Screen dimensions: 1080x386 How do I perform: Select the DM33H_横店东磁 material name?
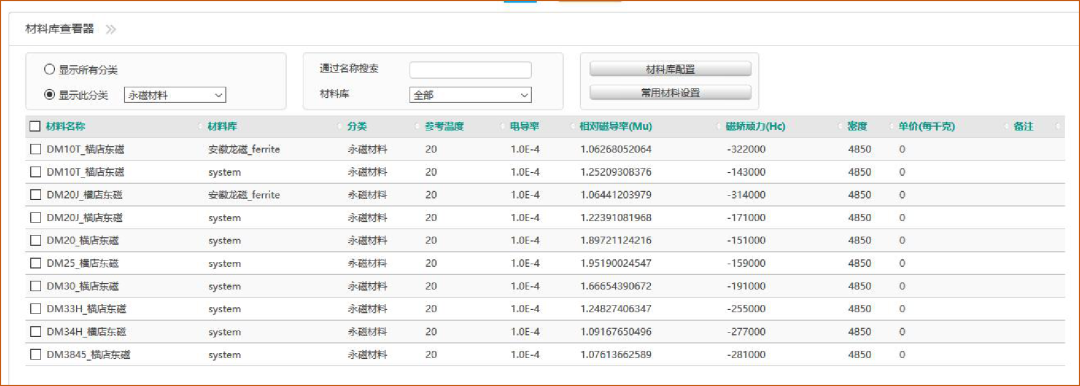tap(86, 309)
